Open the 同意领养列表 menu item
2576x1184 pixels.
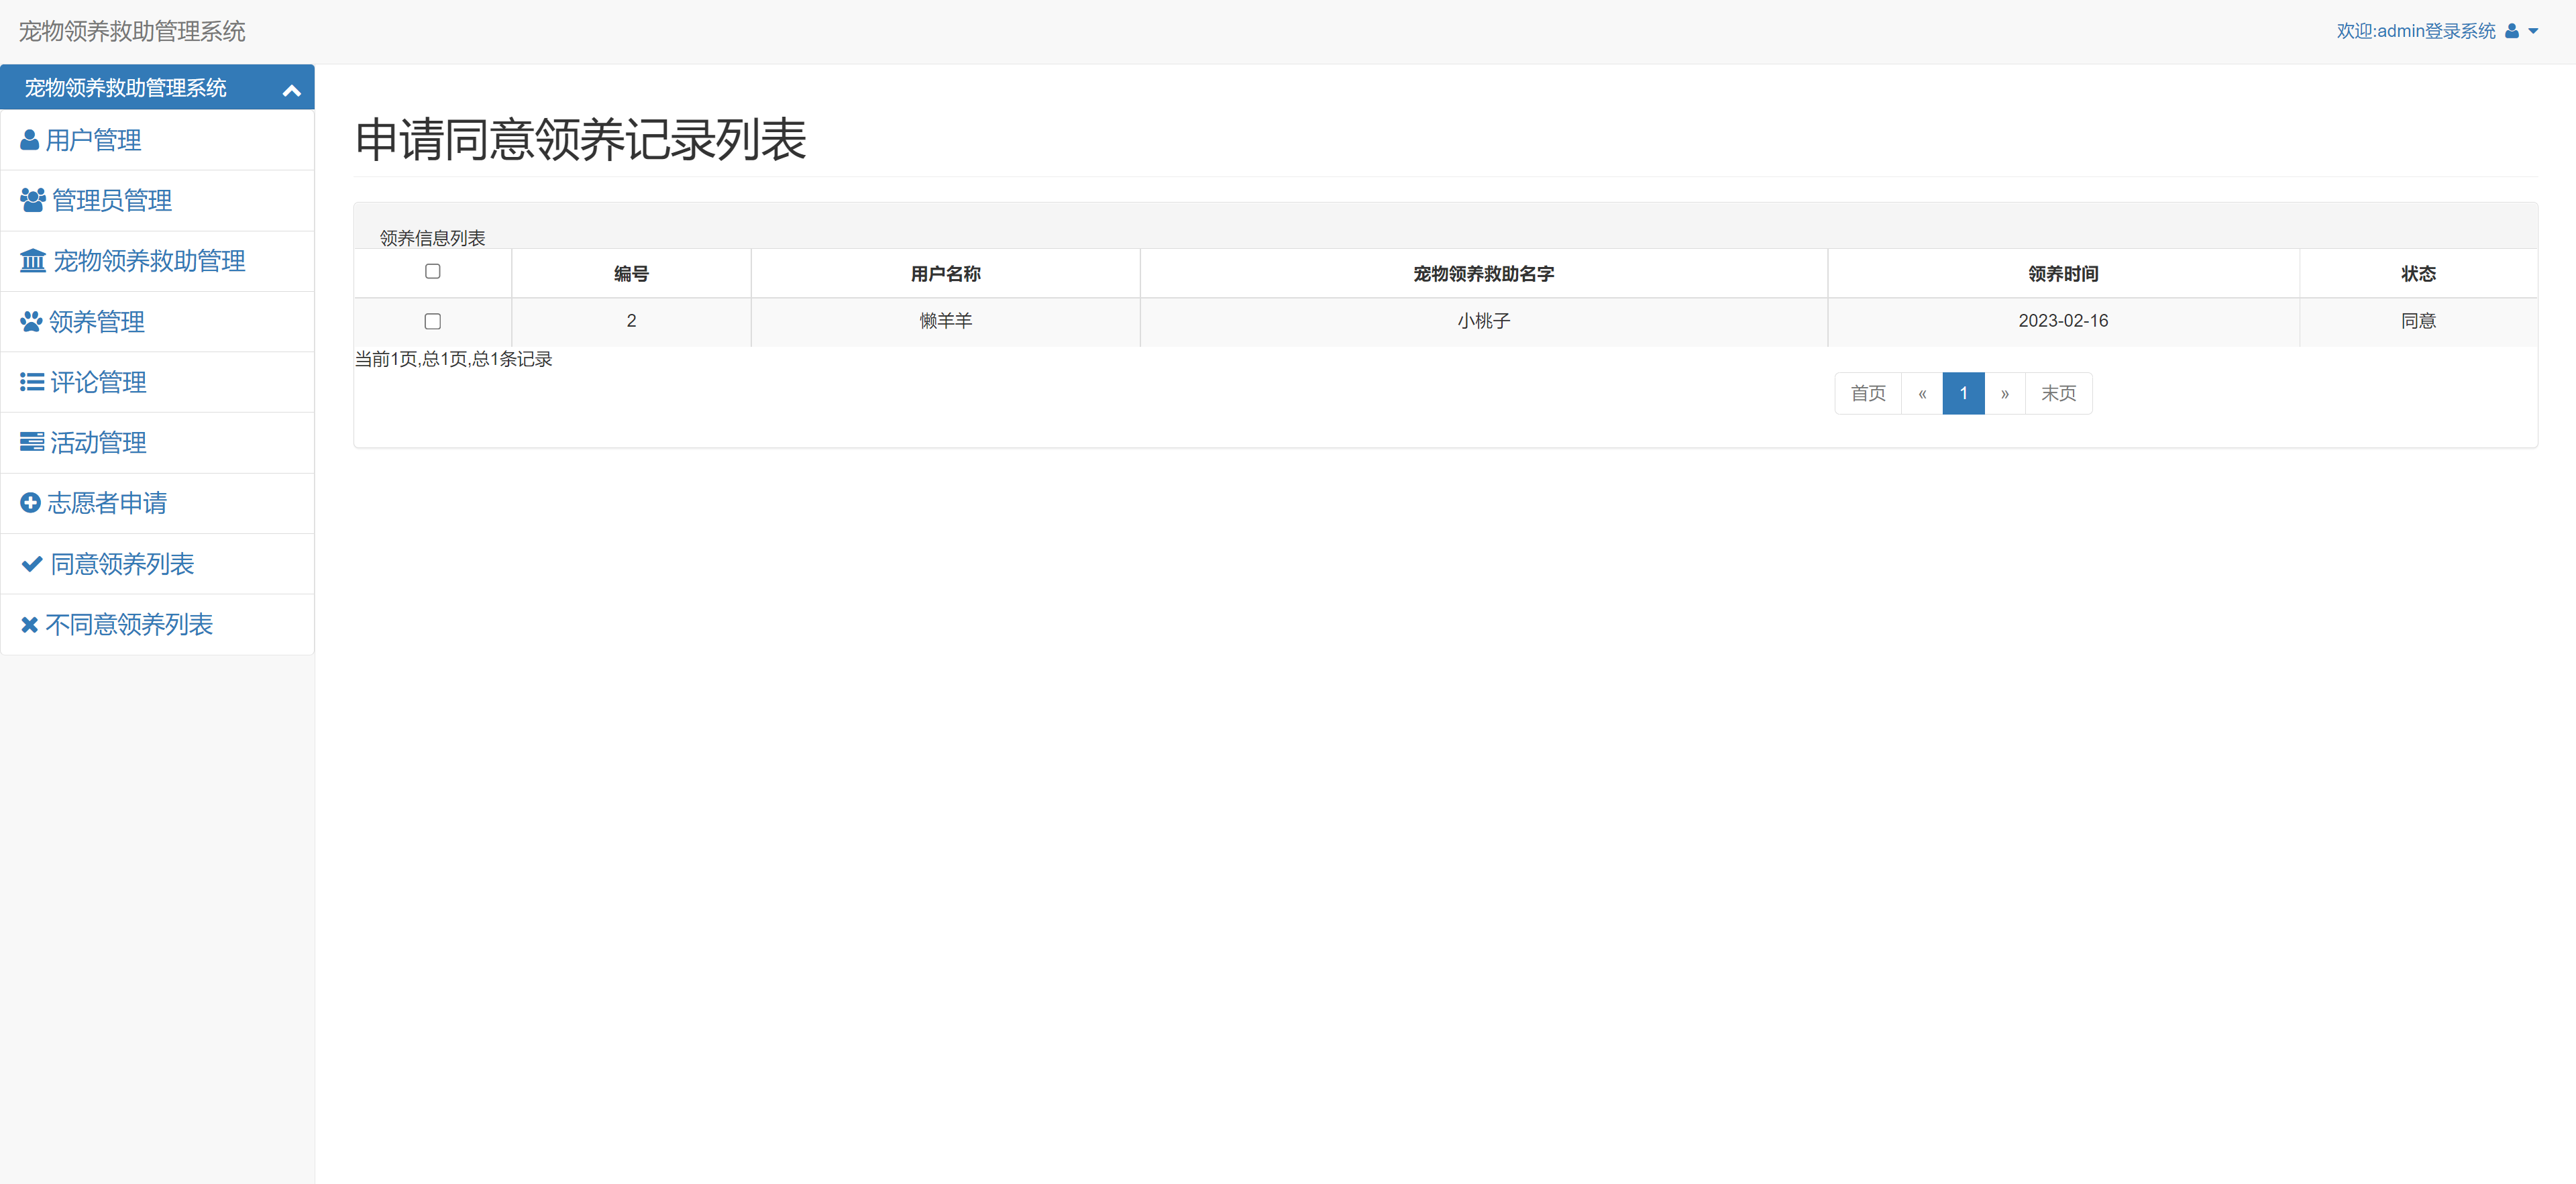click(122, 564)
